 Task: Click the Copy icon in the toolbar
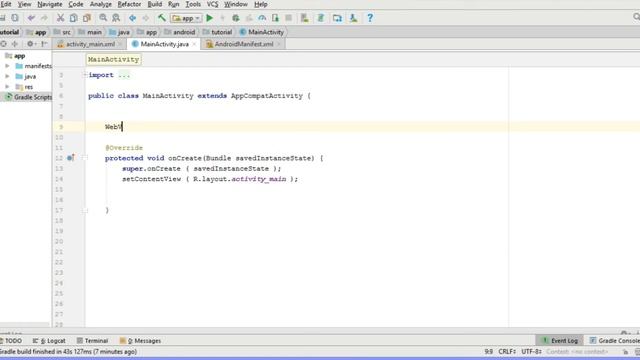pyautogui.click(x=73, y=18)
